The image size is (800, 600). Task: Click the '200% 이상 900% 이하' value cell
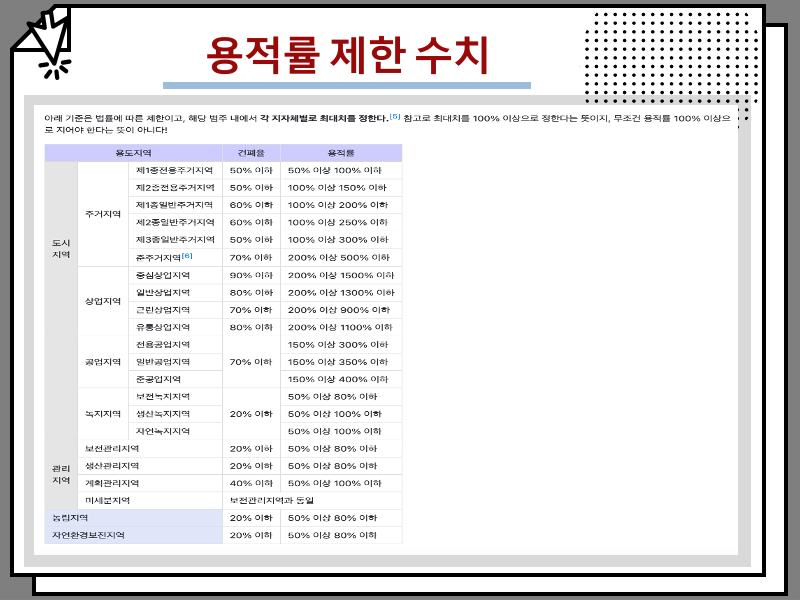coord(341,310)
